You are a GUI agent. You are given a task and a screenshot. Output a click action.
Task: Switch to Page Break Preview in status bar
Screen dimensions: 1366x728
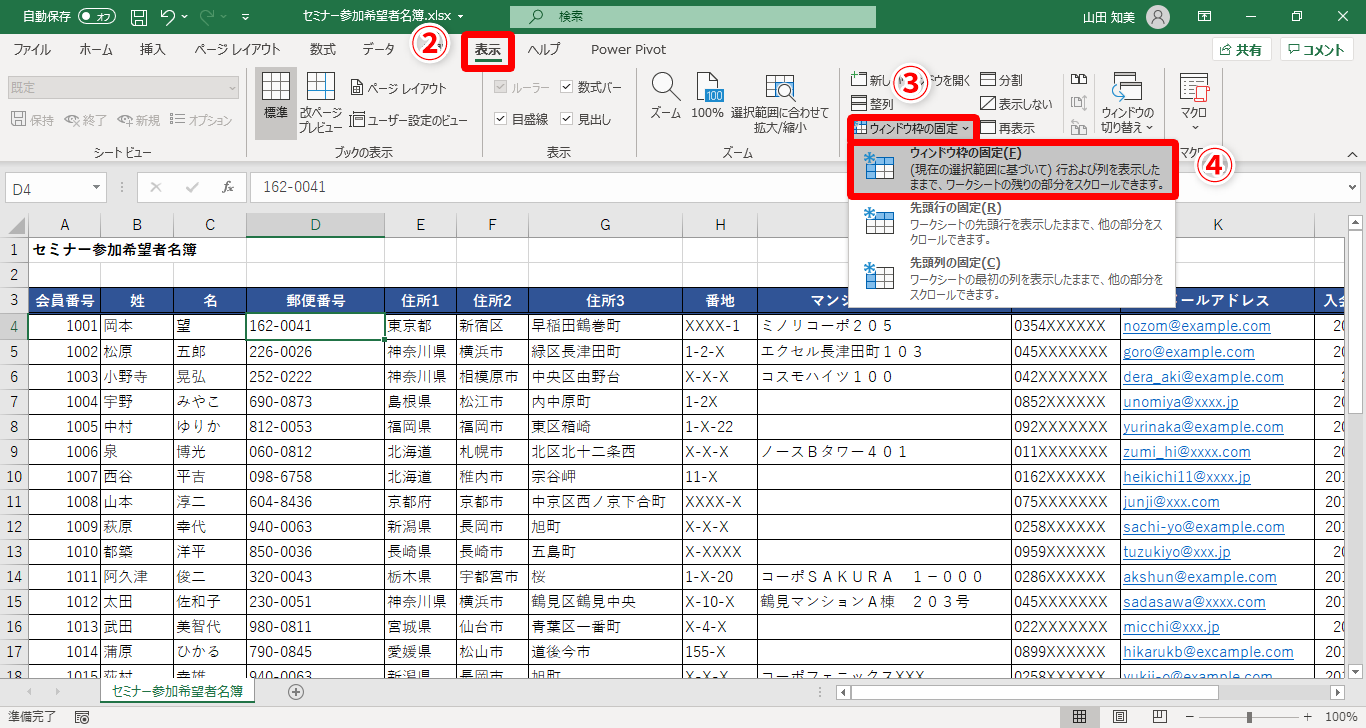pyautogui.click(x=1160, y=717)
